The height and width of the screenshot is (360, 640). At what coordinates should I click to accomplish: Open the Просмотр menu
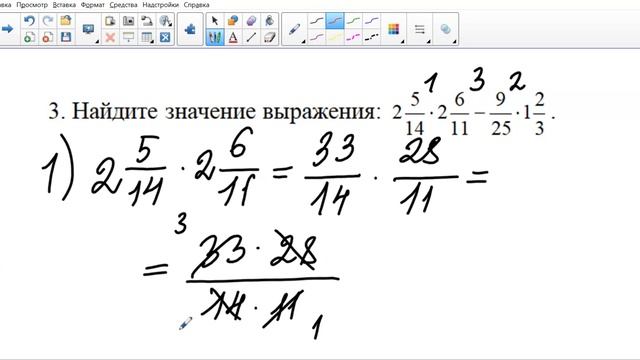32,5
